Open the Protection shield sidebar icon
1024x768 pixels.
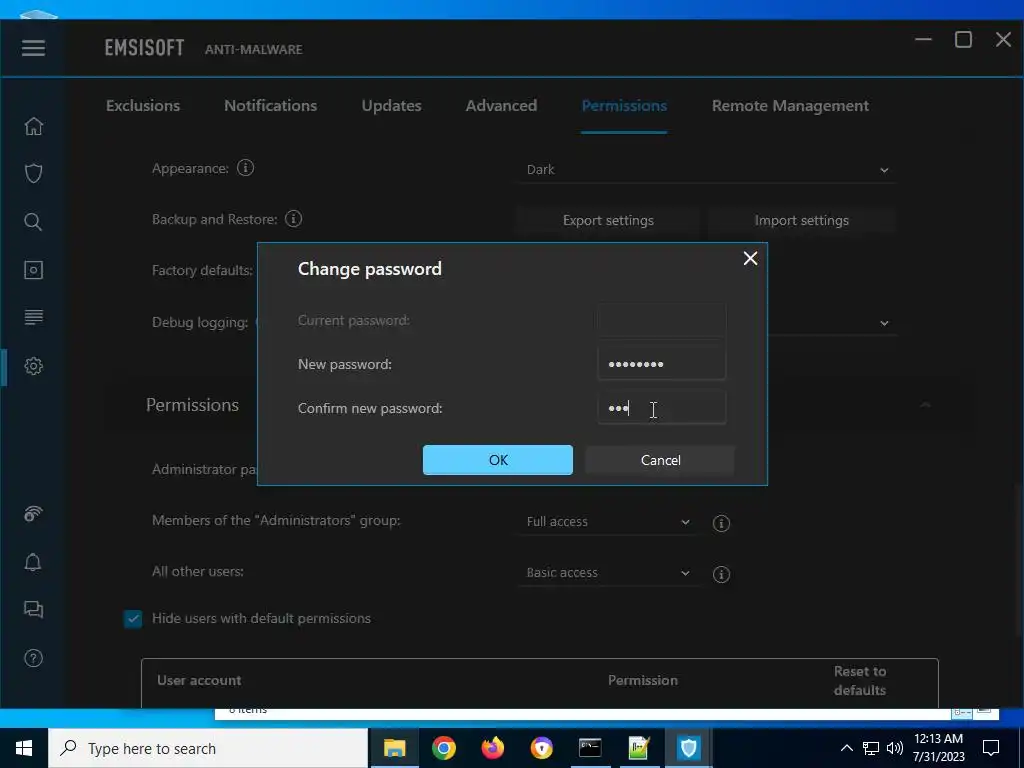point(33,173)
